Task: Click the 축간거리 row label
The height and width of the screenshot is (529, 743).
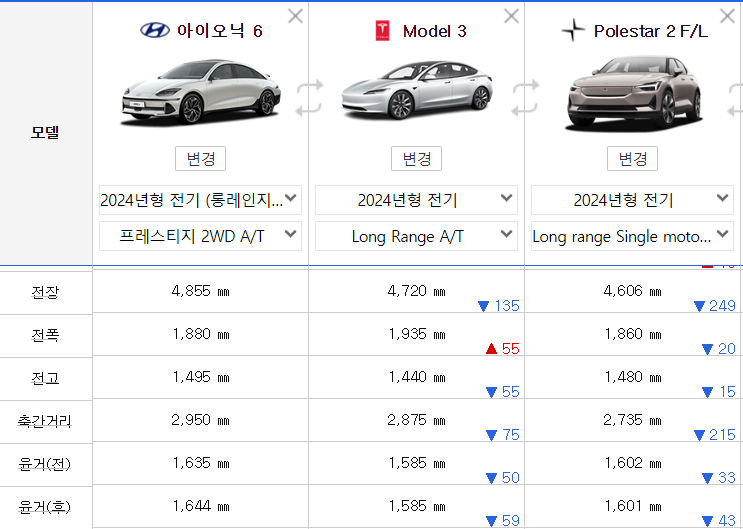Action: point(45,421)
